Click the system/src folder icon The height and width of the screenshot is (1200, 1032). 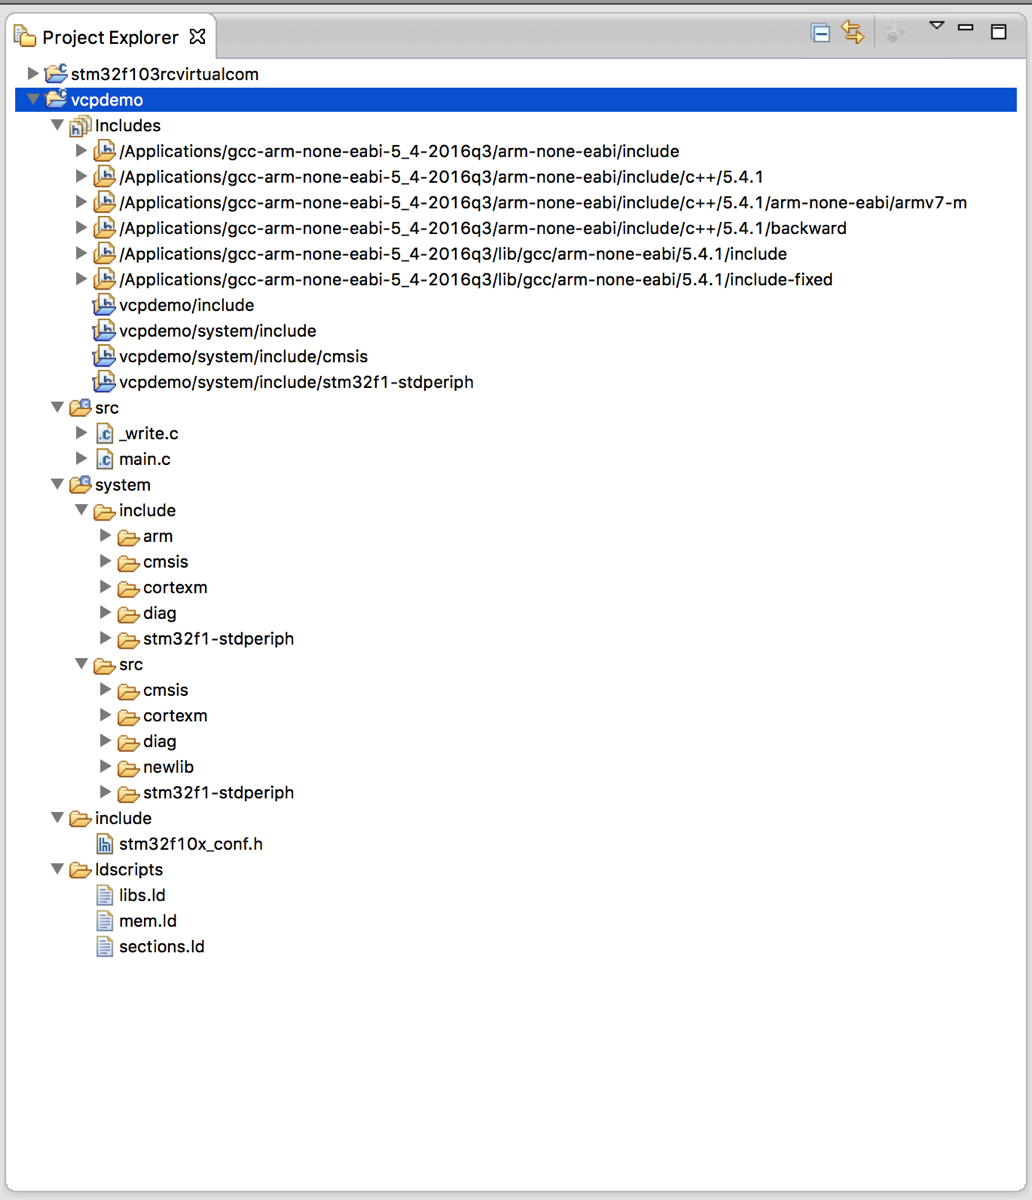(104, 665)
